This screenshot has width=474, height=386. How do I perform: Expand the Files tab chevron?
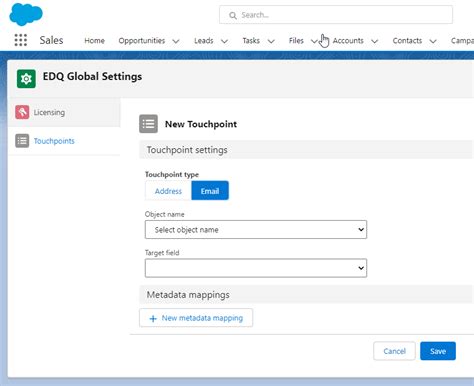click(x=314, y=41)
